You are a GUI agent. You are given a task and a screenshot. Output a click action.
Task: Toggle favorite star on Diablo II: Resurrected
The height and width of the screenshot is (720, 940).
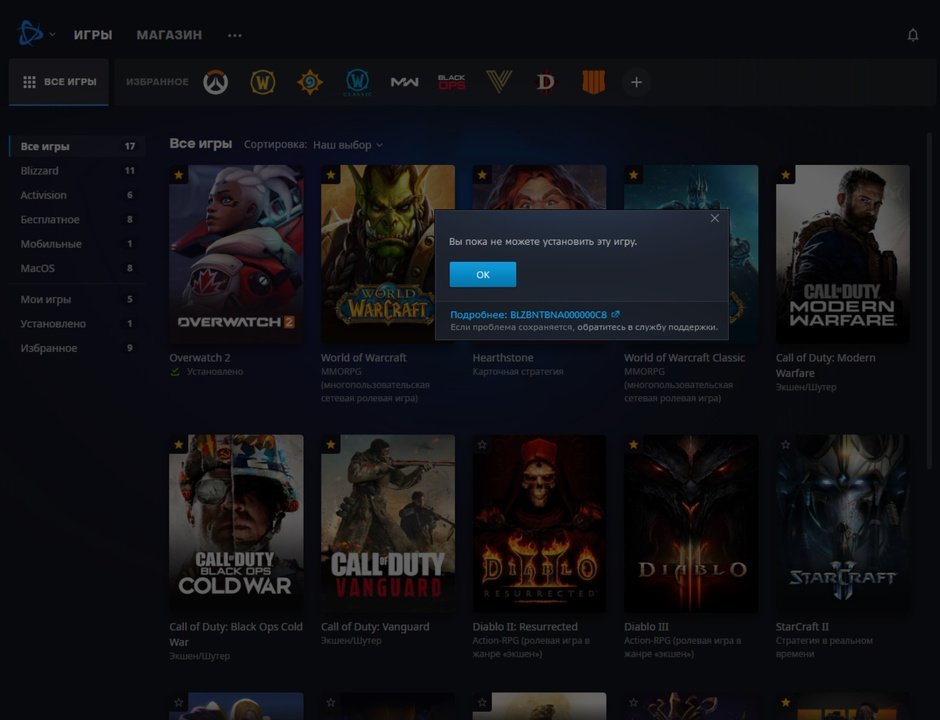pos(482,444)
